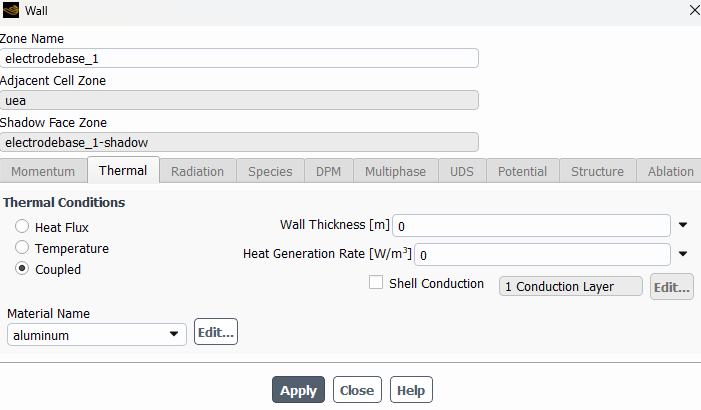Click the Heat Generation Rate input field

point(542,254)
